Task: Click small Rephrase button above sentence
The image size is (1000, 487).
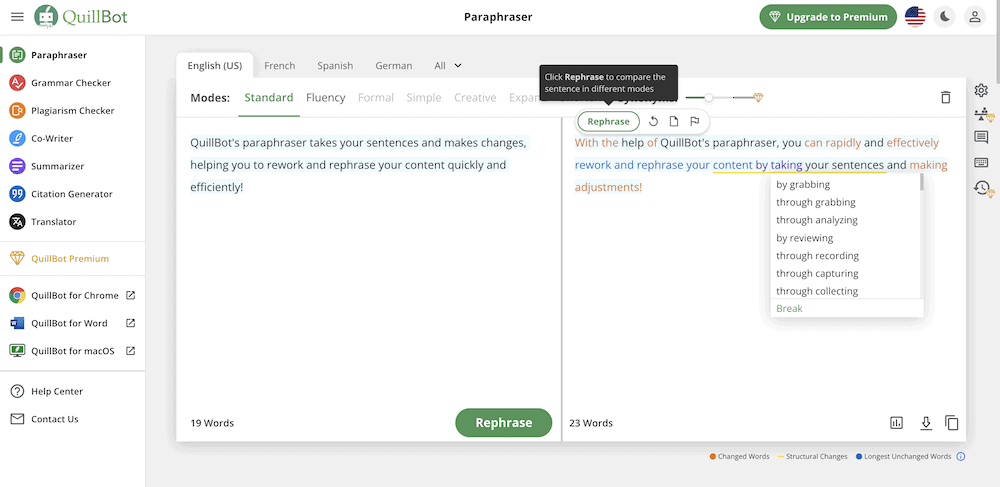Action: 608,122
